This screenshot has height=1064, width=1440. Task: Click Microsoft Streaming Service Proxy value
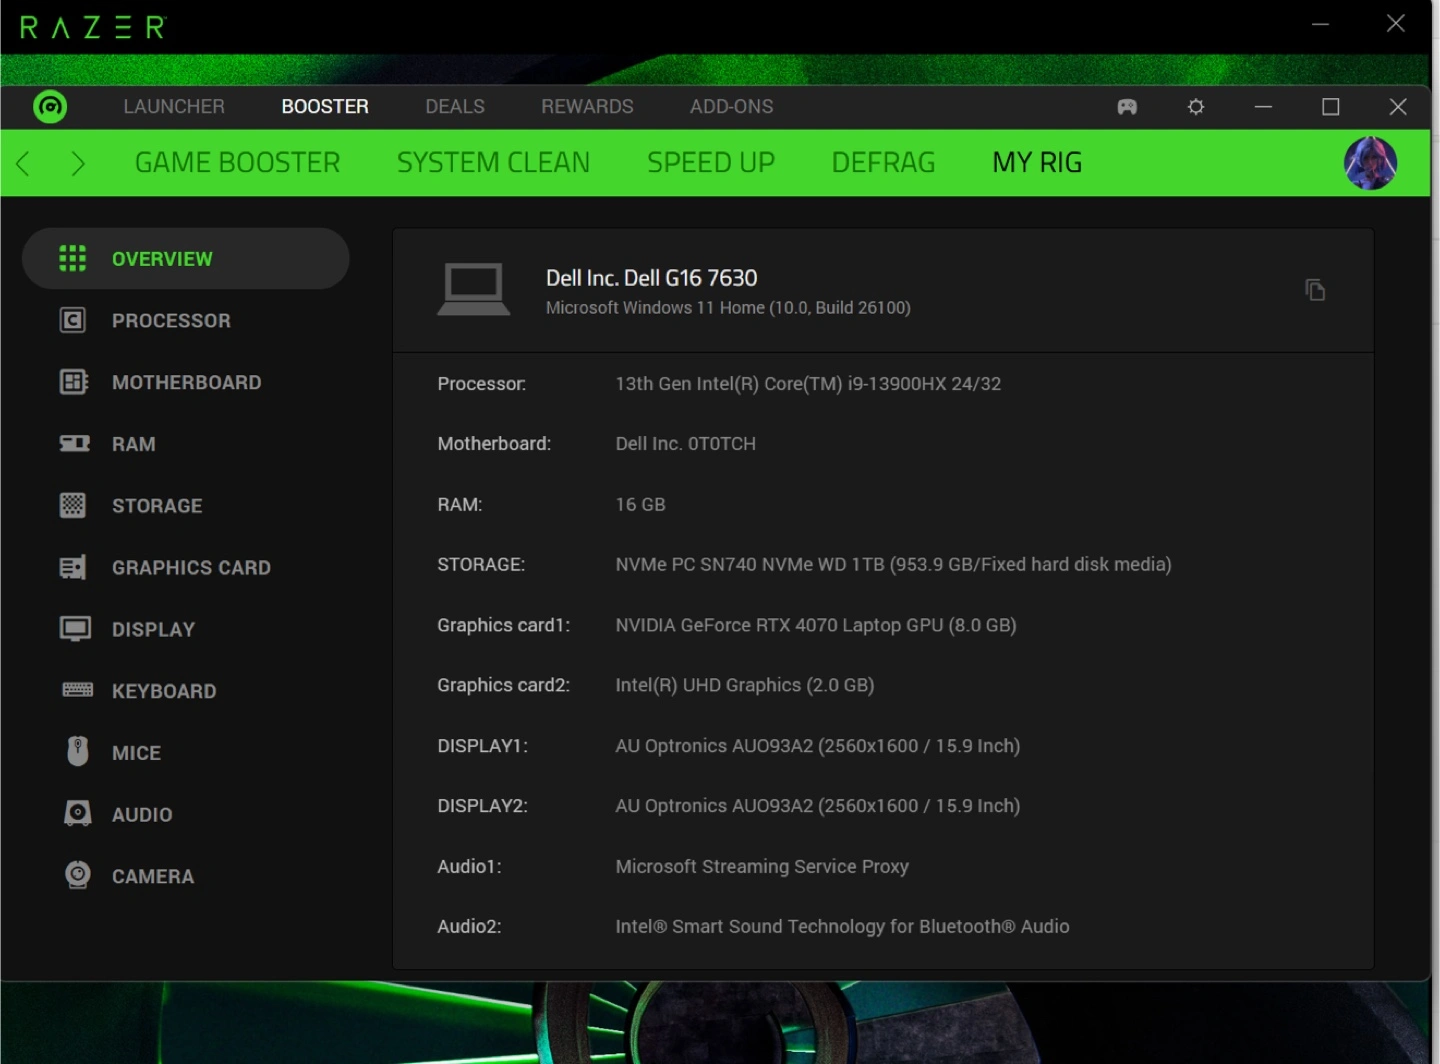click(x=762, y=867)
